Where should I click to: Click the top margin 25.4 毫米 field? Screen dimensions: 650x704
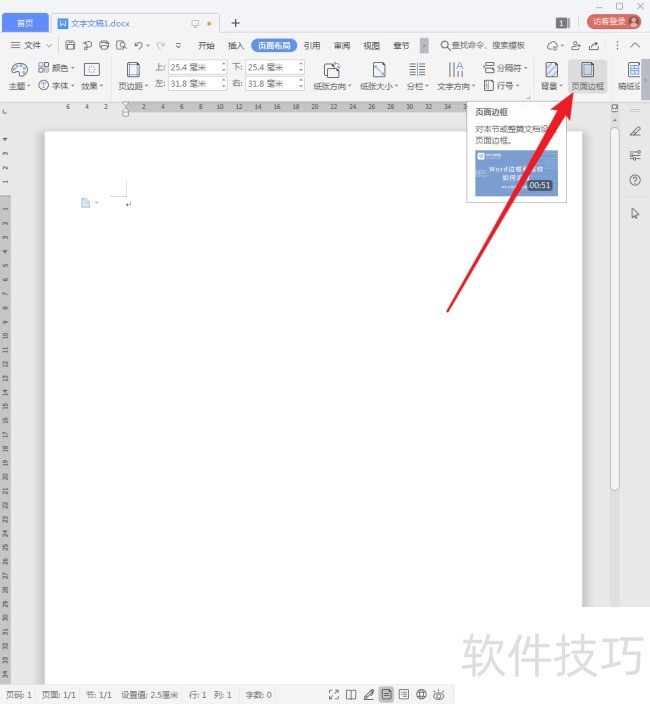tap(194, 67)
